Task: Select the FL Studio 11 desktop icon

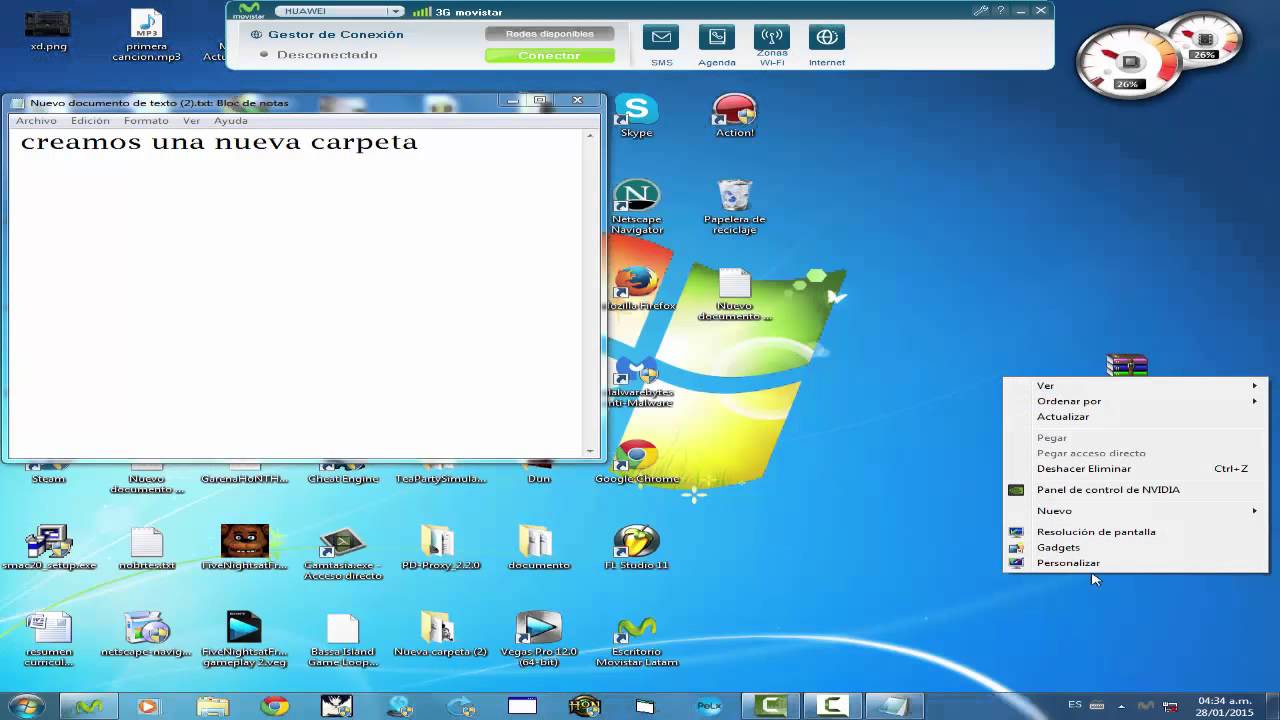Action: pos(636,547)
